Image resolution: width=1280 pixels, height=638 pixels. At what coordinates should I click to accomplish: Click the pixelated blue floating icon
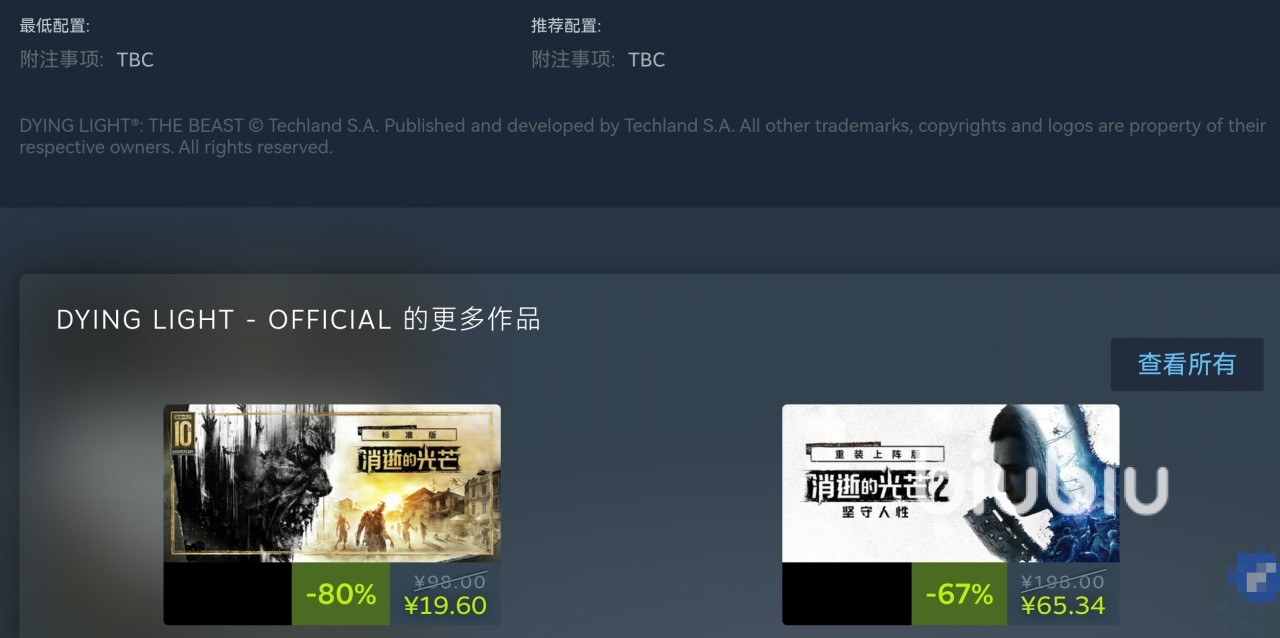[x=1255, y=577]
